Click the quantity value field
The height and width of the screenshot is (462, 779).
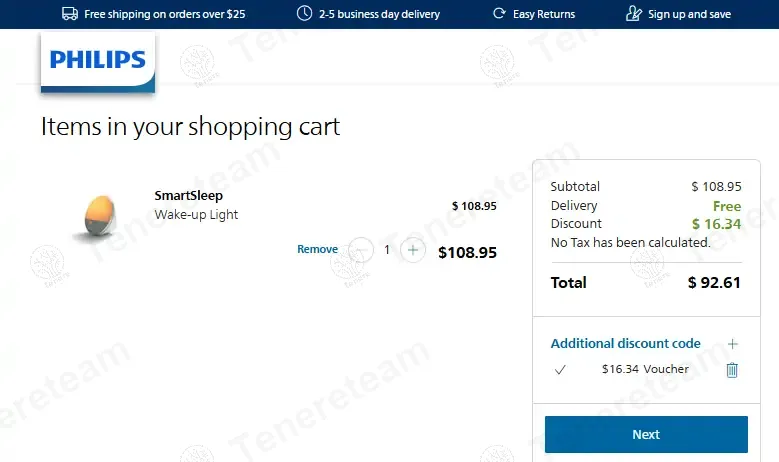pyautogui.click(x=387, y=250)
